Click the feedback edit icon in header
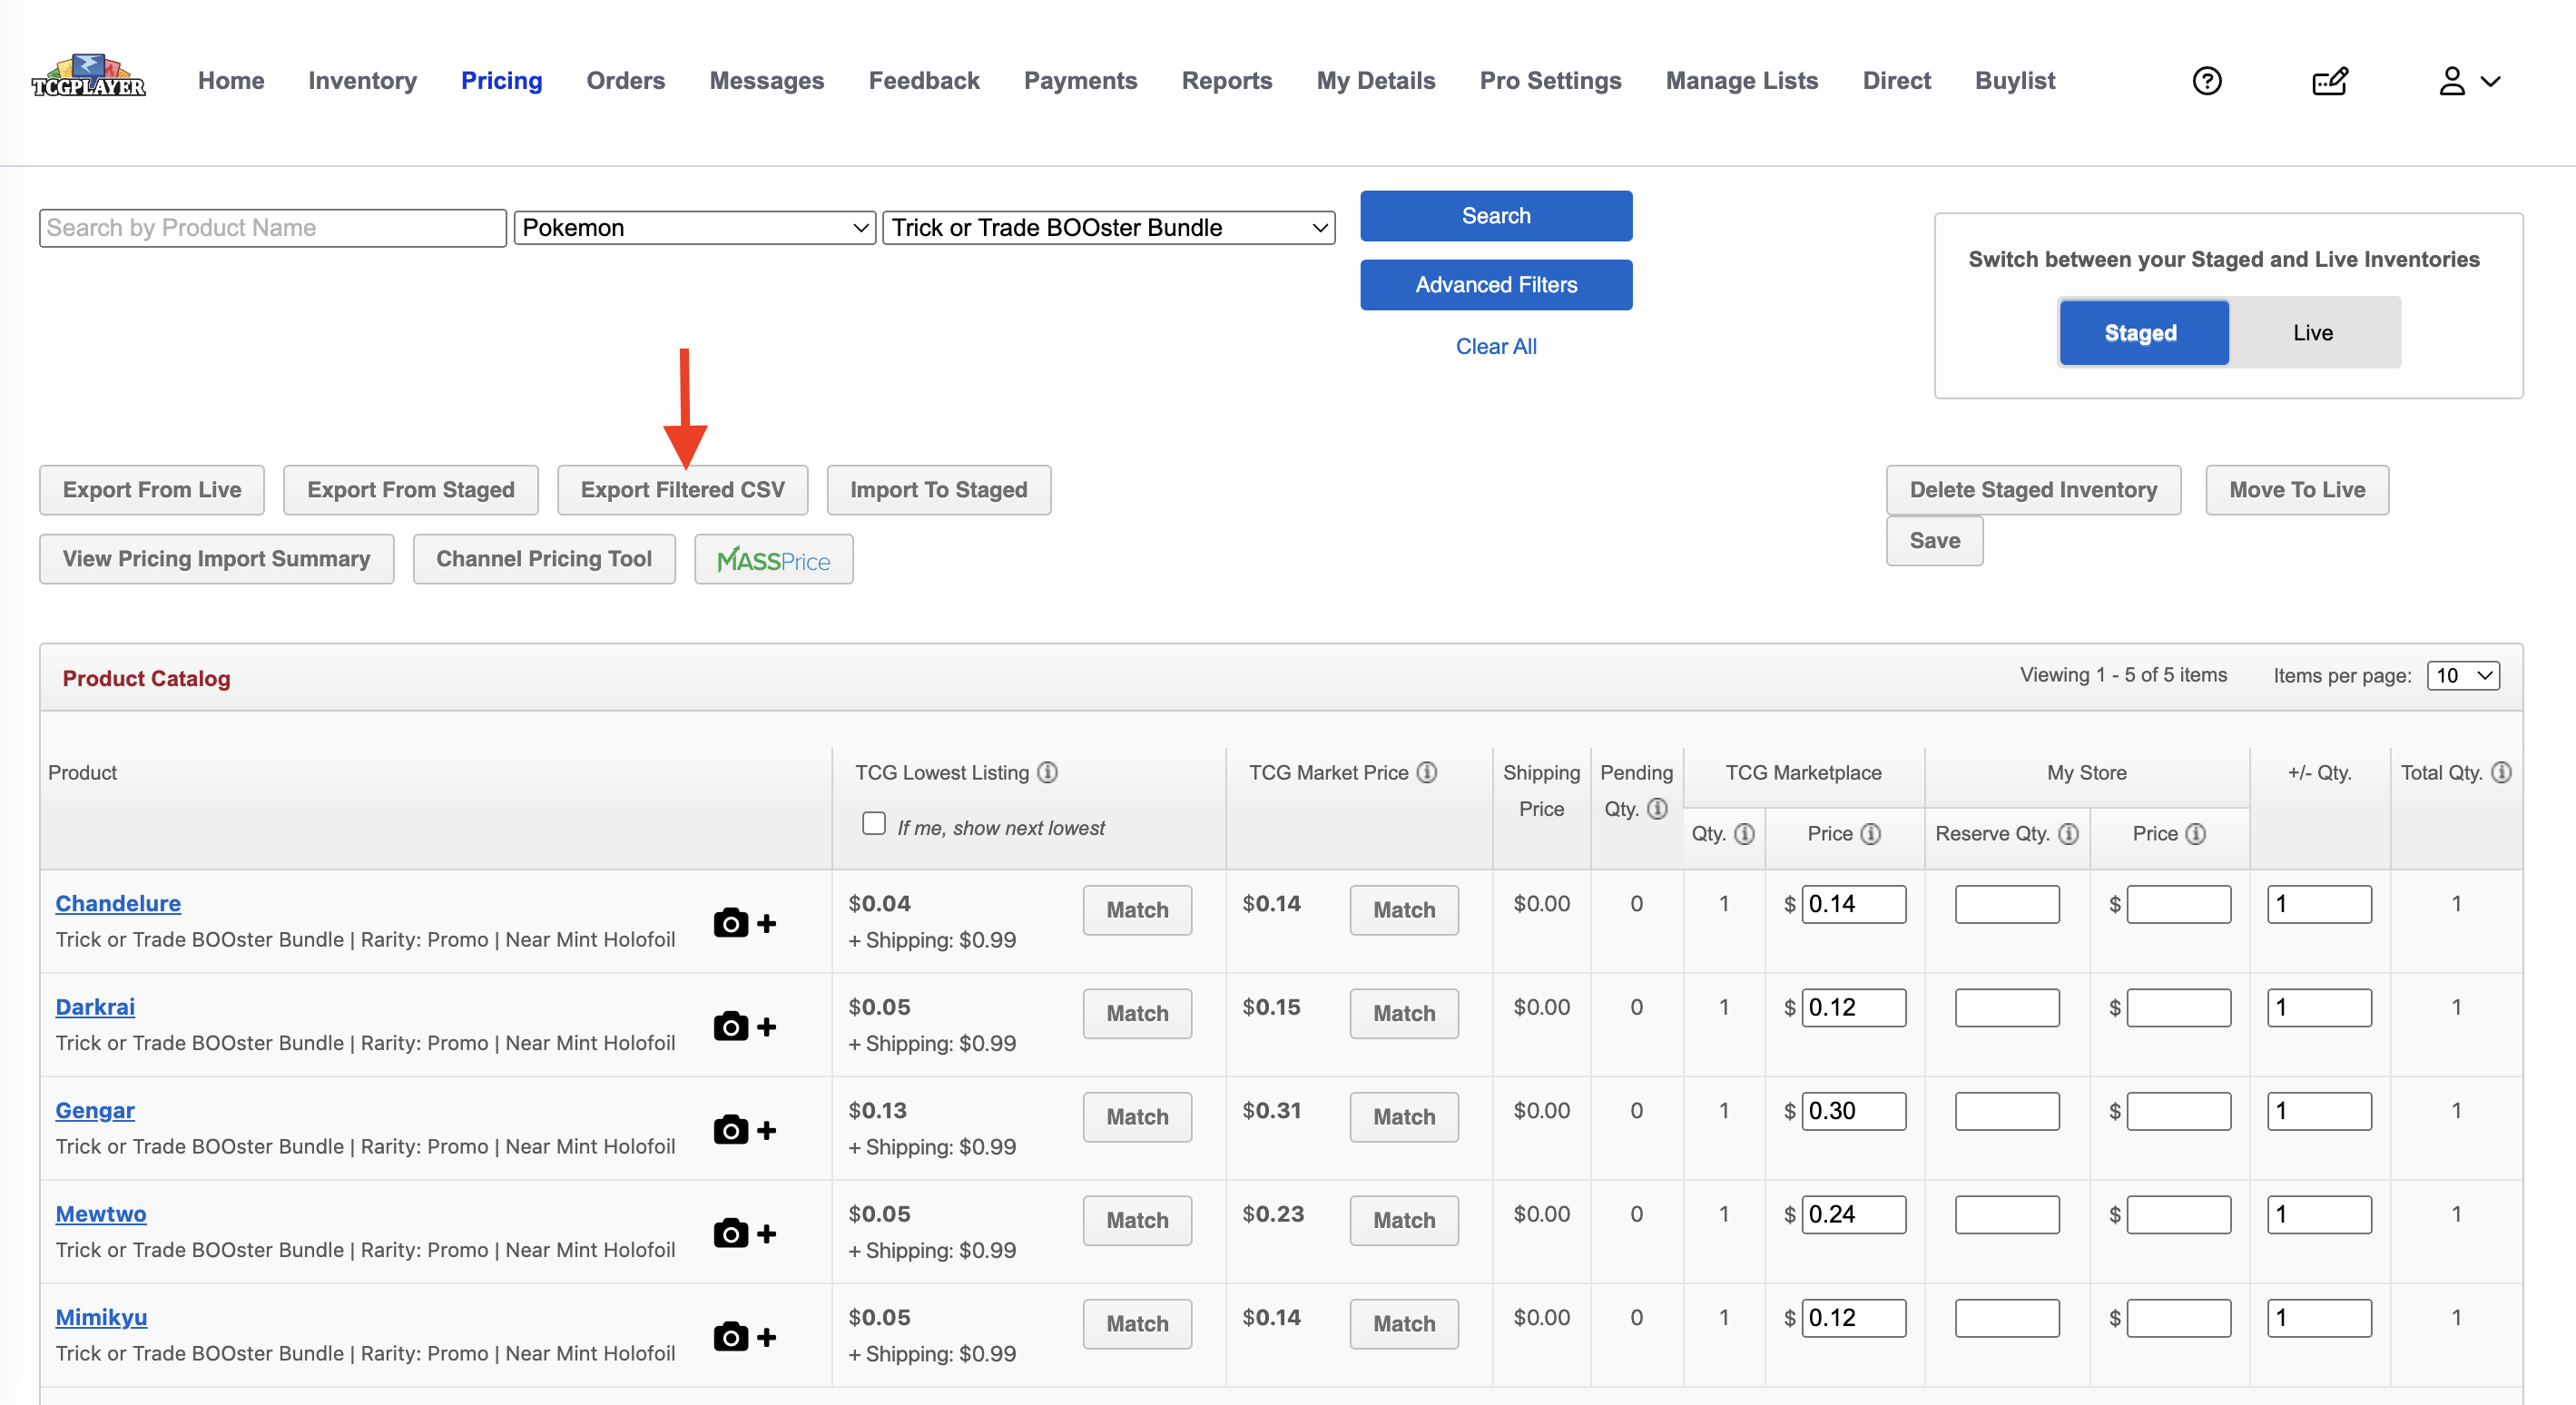This screenshot has height=1405, width=2576. pyautogui.click(x=2330, y=81)
